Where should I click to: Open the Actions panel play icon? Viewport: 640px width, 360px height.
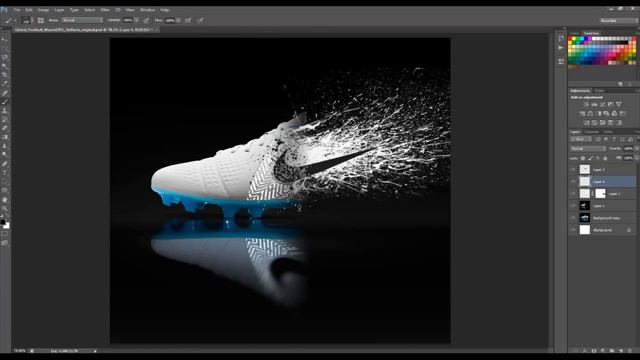click(x=561, y=48)
